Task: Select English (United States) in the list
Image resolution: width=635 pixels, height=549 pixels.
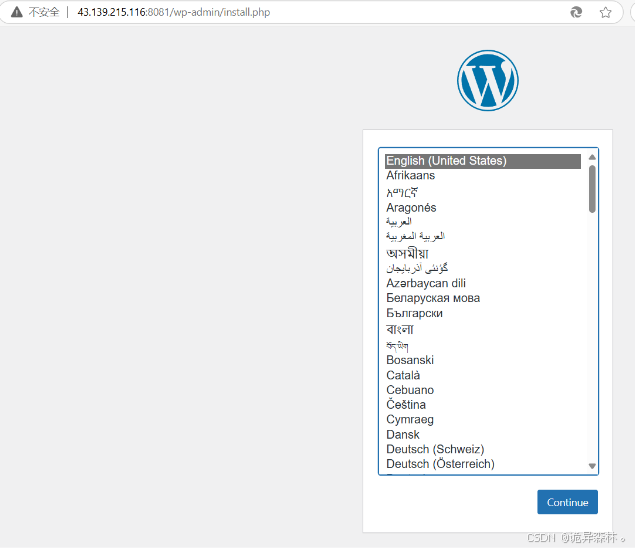Action: (x=483, y=161)
